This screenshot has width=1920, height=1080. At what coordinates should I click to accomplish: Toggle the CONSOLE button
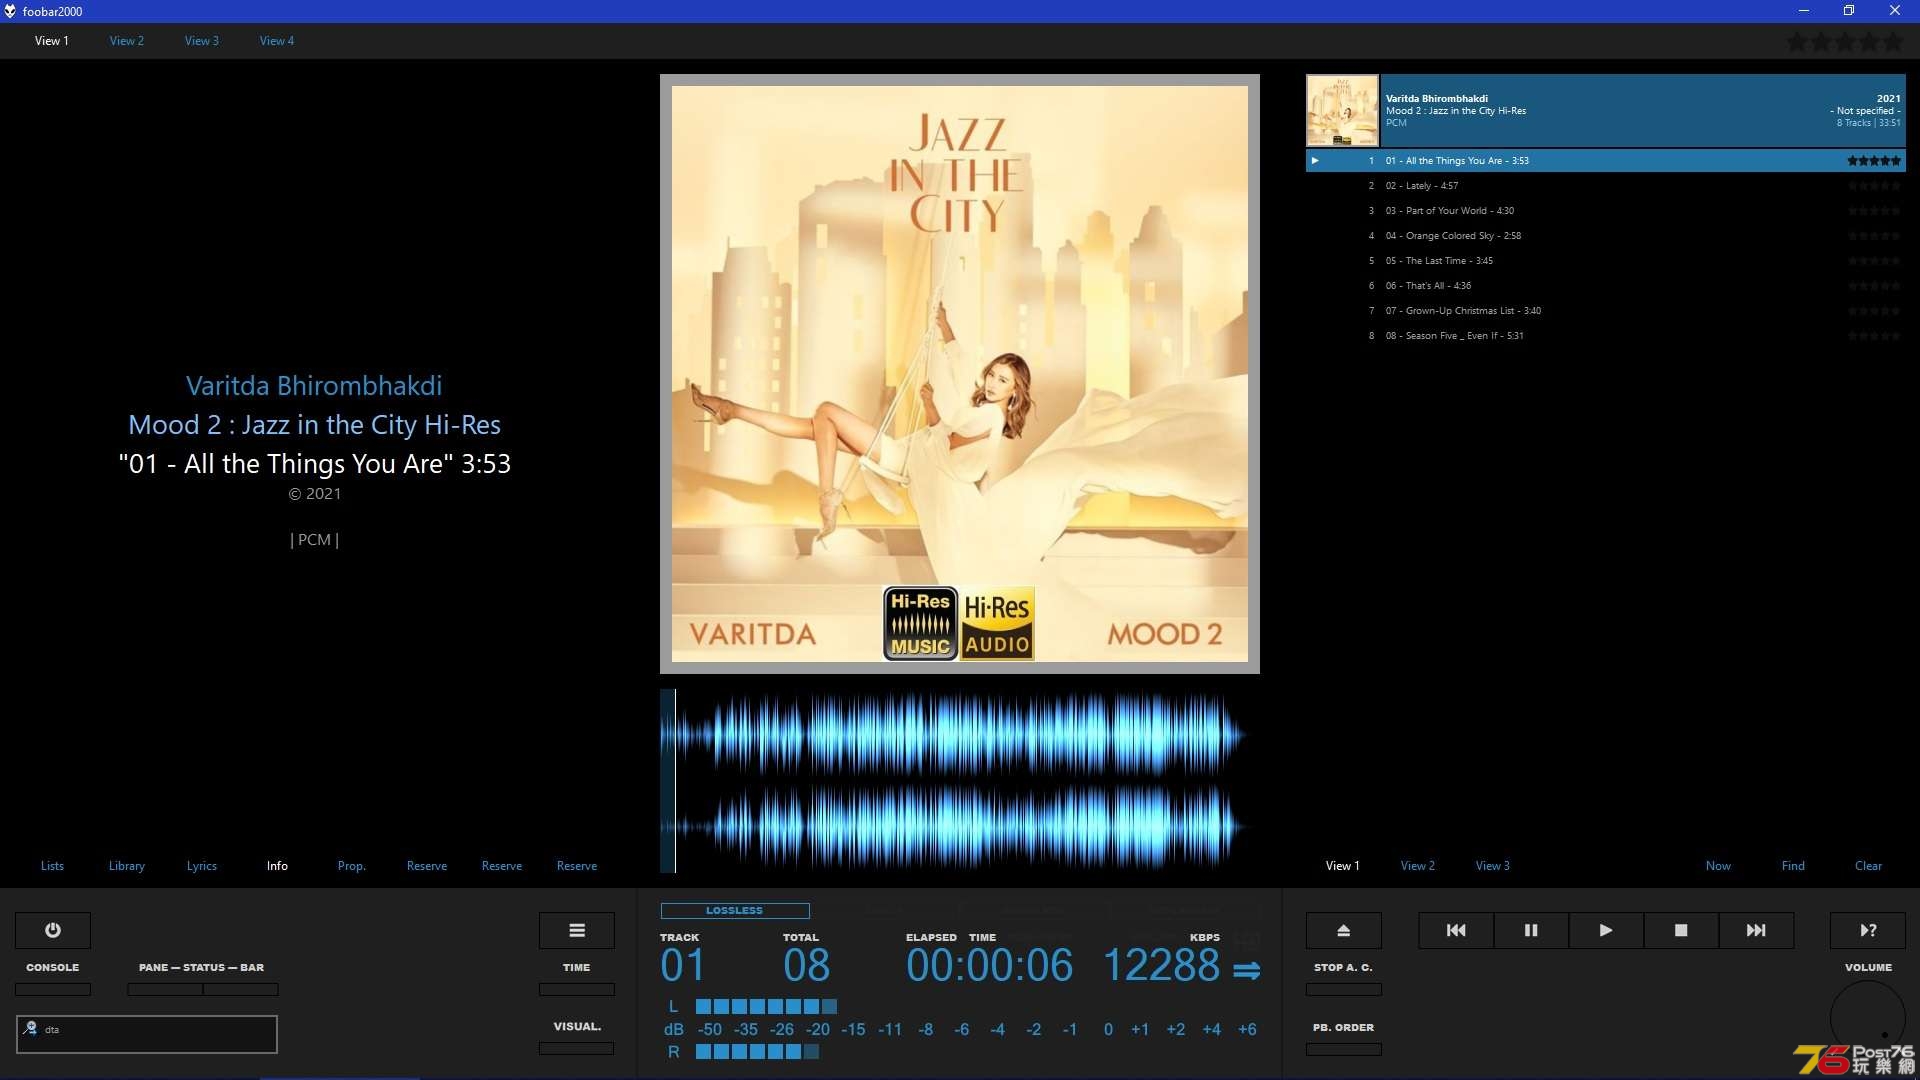click(x=53, y=989)
